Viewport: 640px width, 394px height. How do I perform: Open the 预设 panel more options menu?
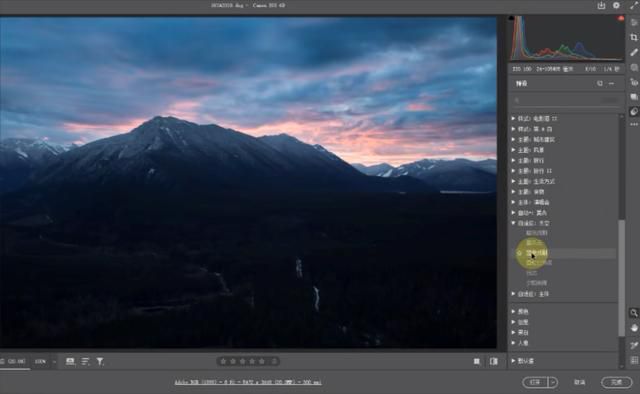point(611,83)
